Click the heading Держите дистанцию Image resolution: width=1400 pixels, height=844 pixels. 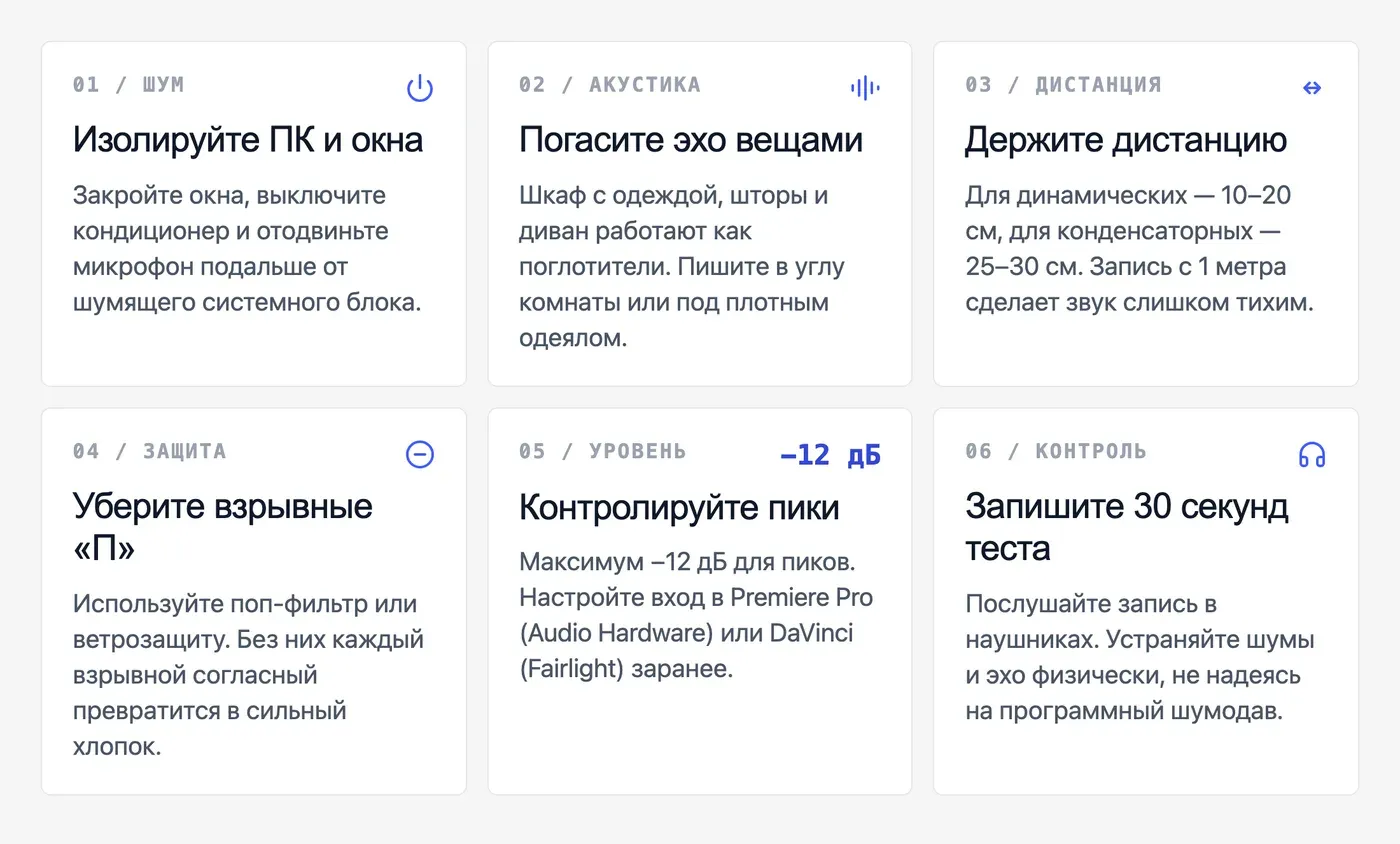[1126, 141]
